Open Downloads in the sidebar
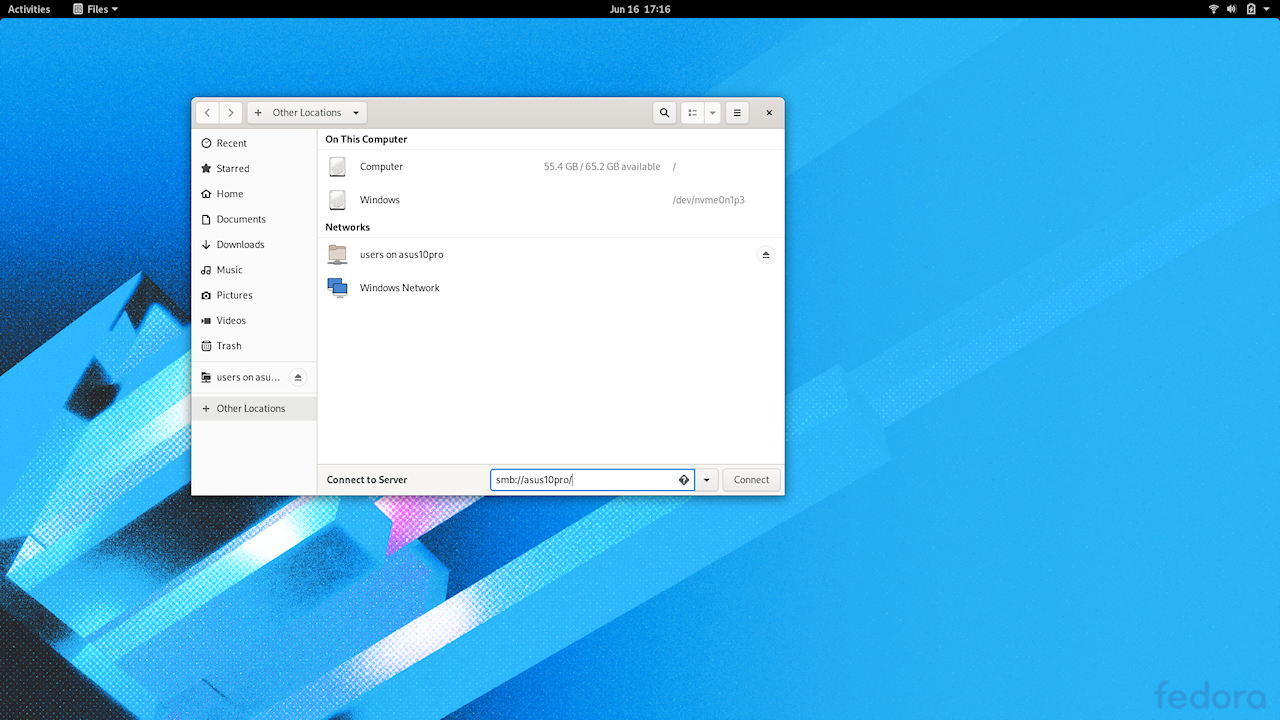Viewport: 1280px width, 720px height. pos(254,245)
